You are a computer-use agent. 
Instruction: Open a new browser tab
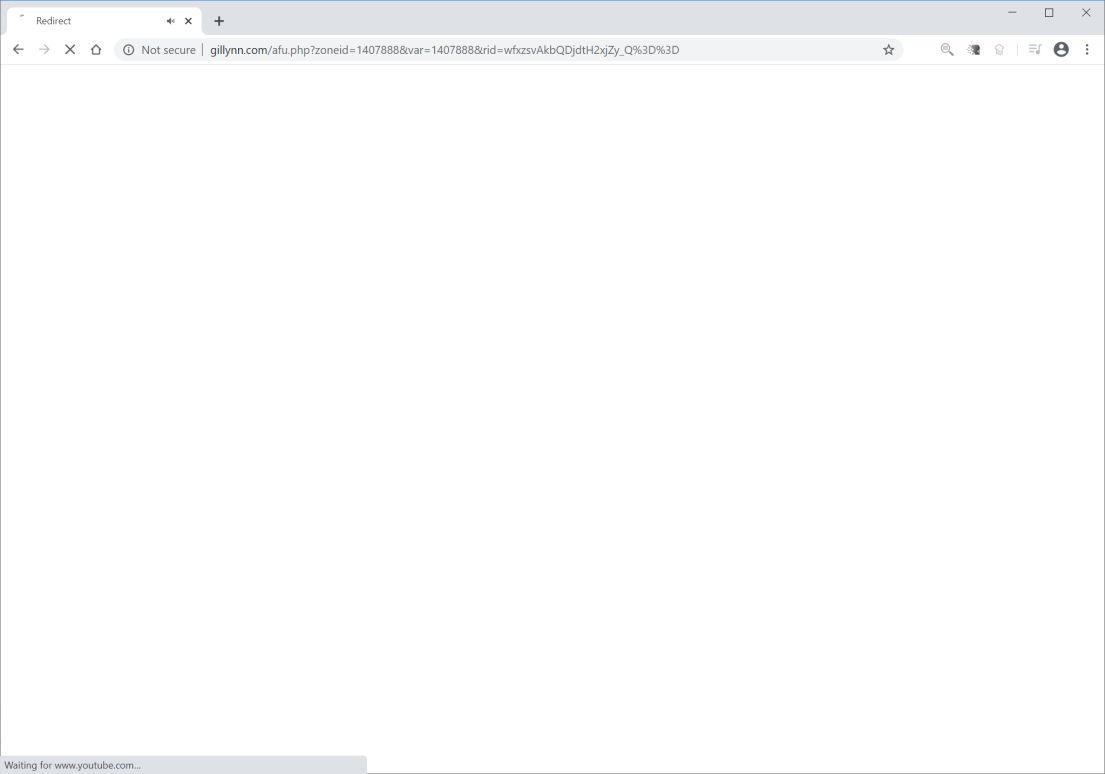click(219, 20)
